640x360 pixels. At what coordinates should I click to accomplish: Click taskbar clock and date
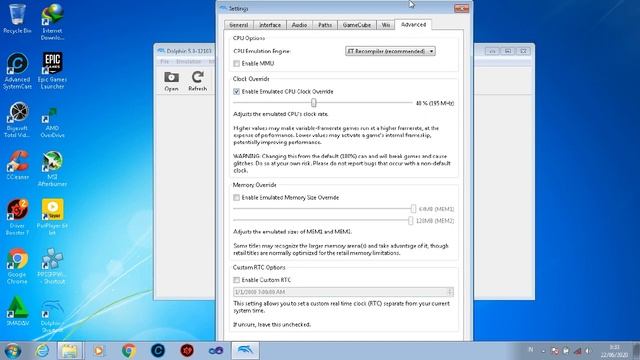613,351
